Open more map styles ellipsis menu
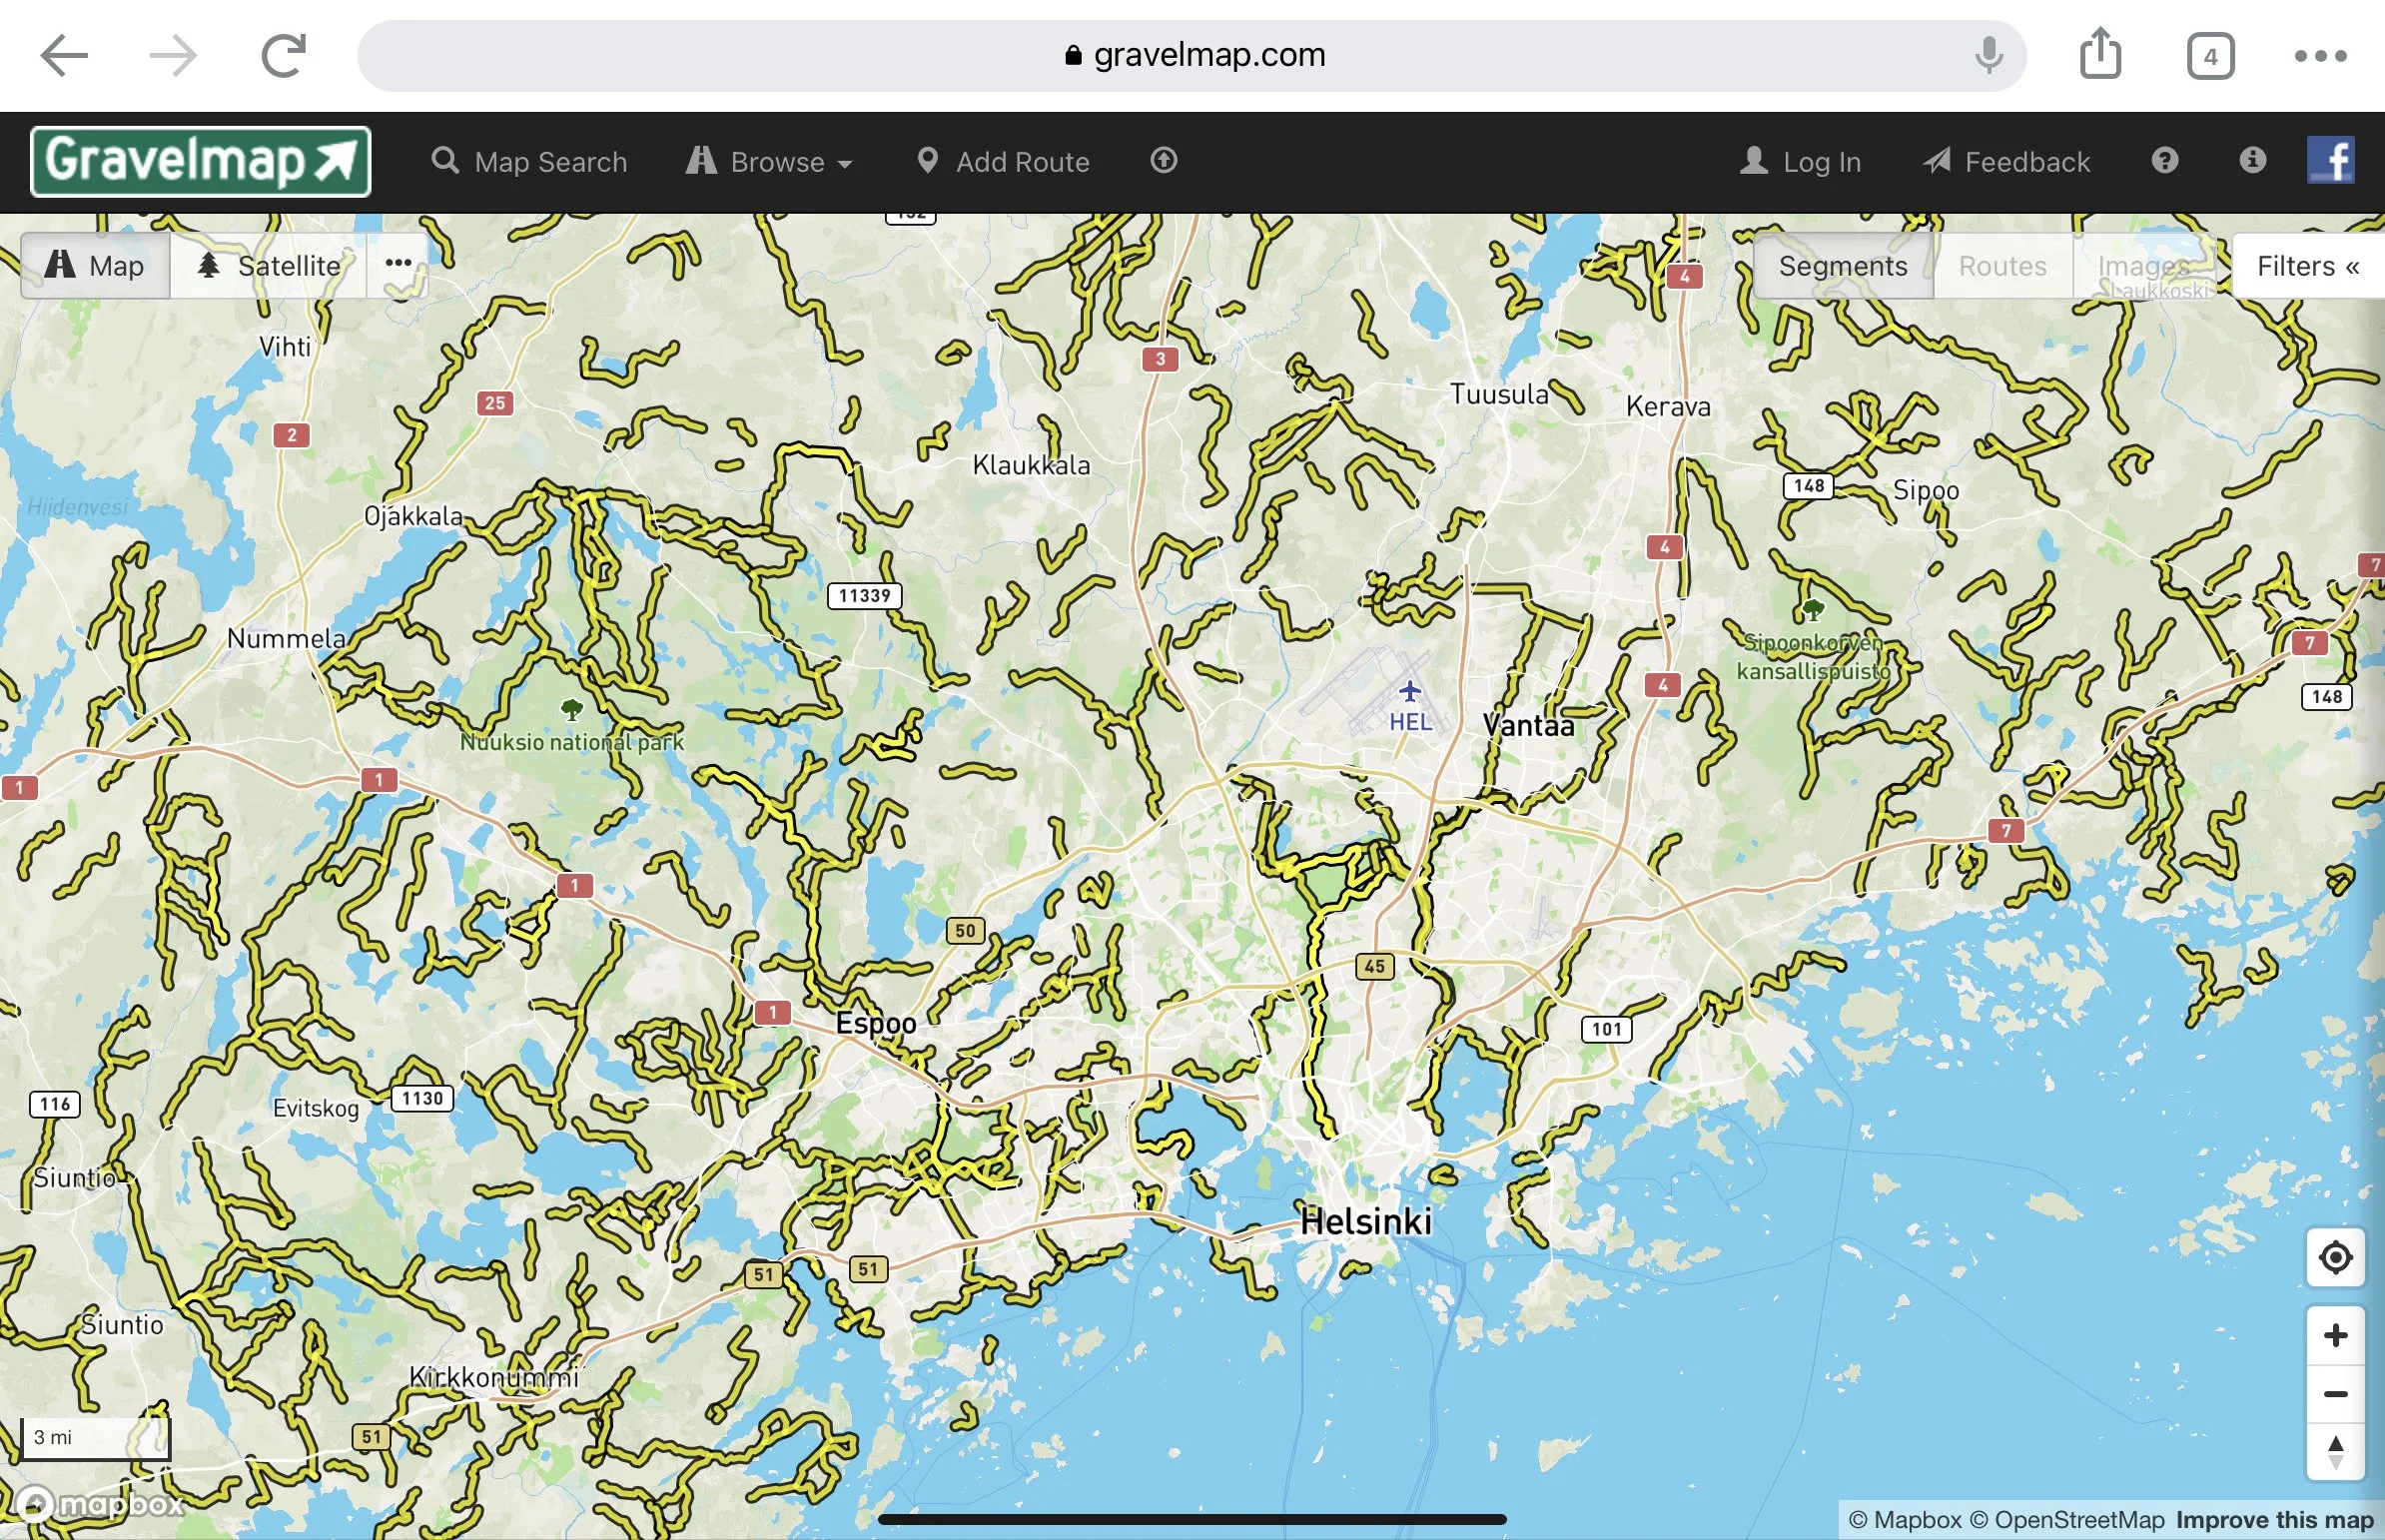This screenshot has width=2385, height=1540. pos(398,264)
